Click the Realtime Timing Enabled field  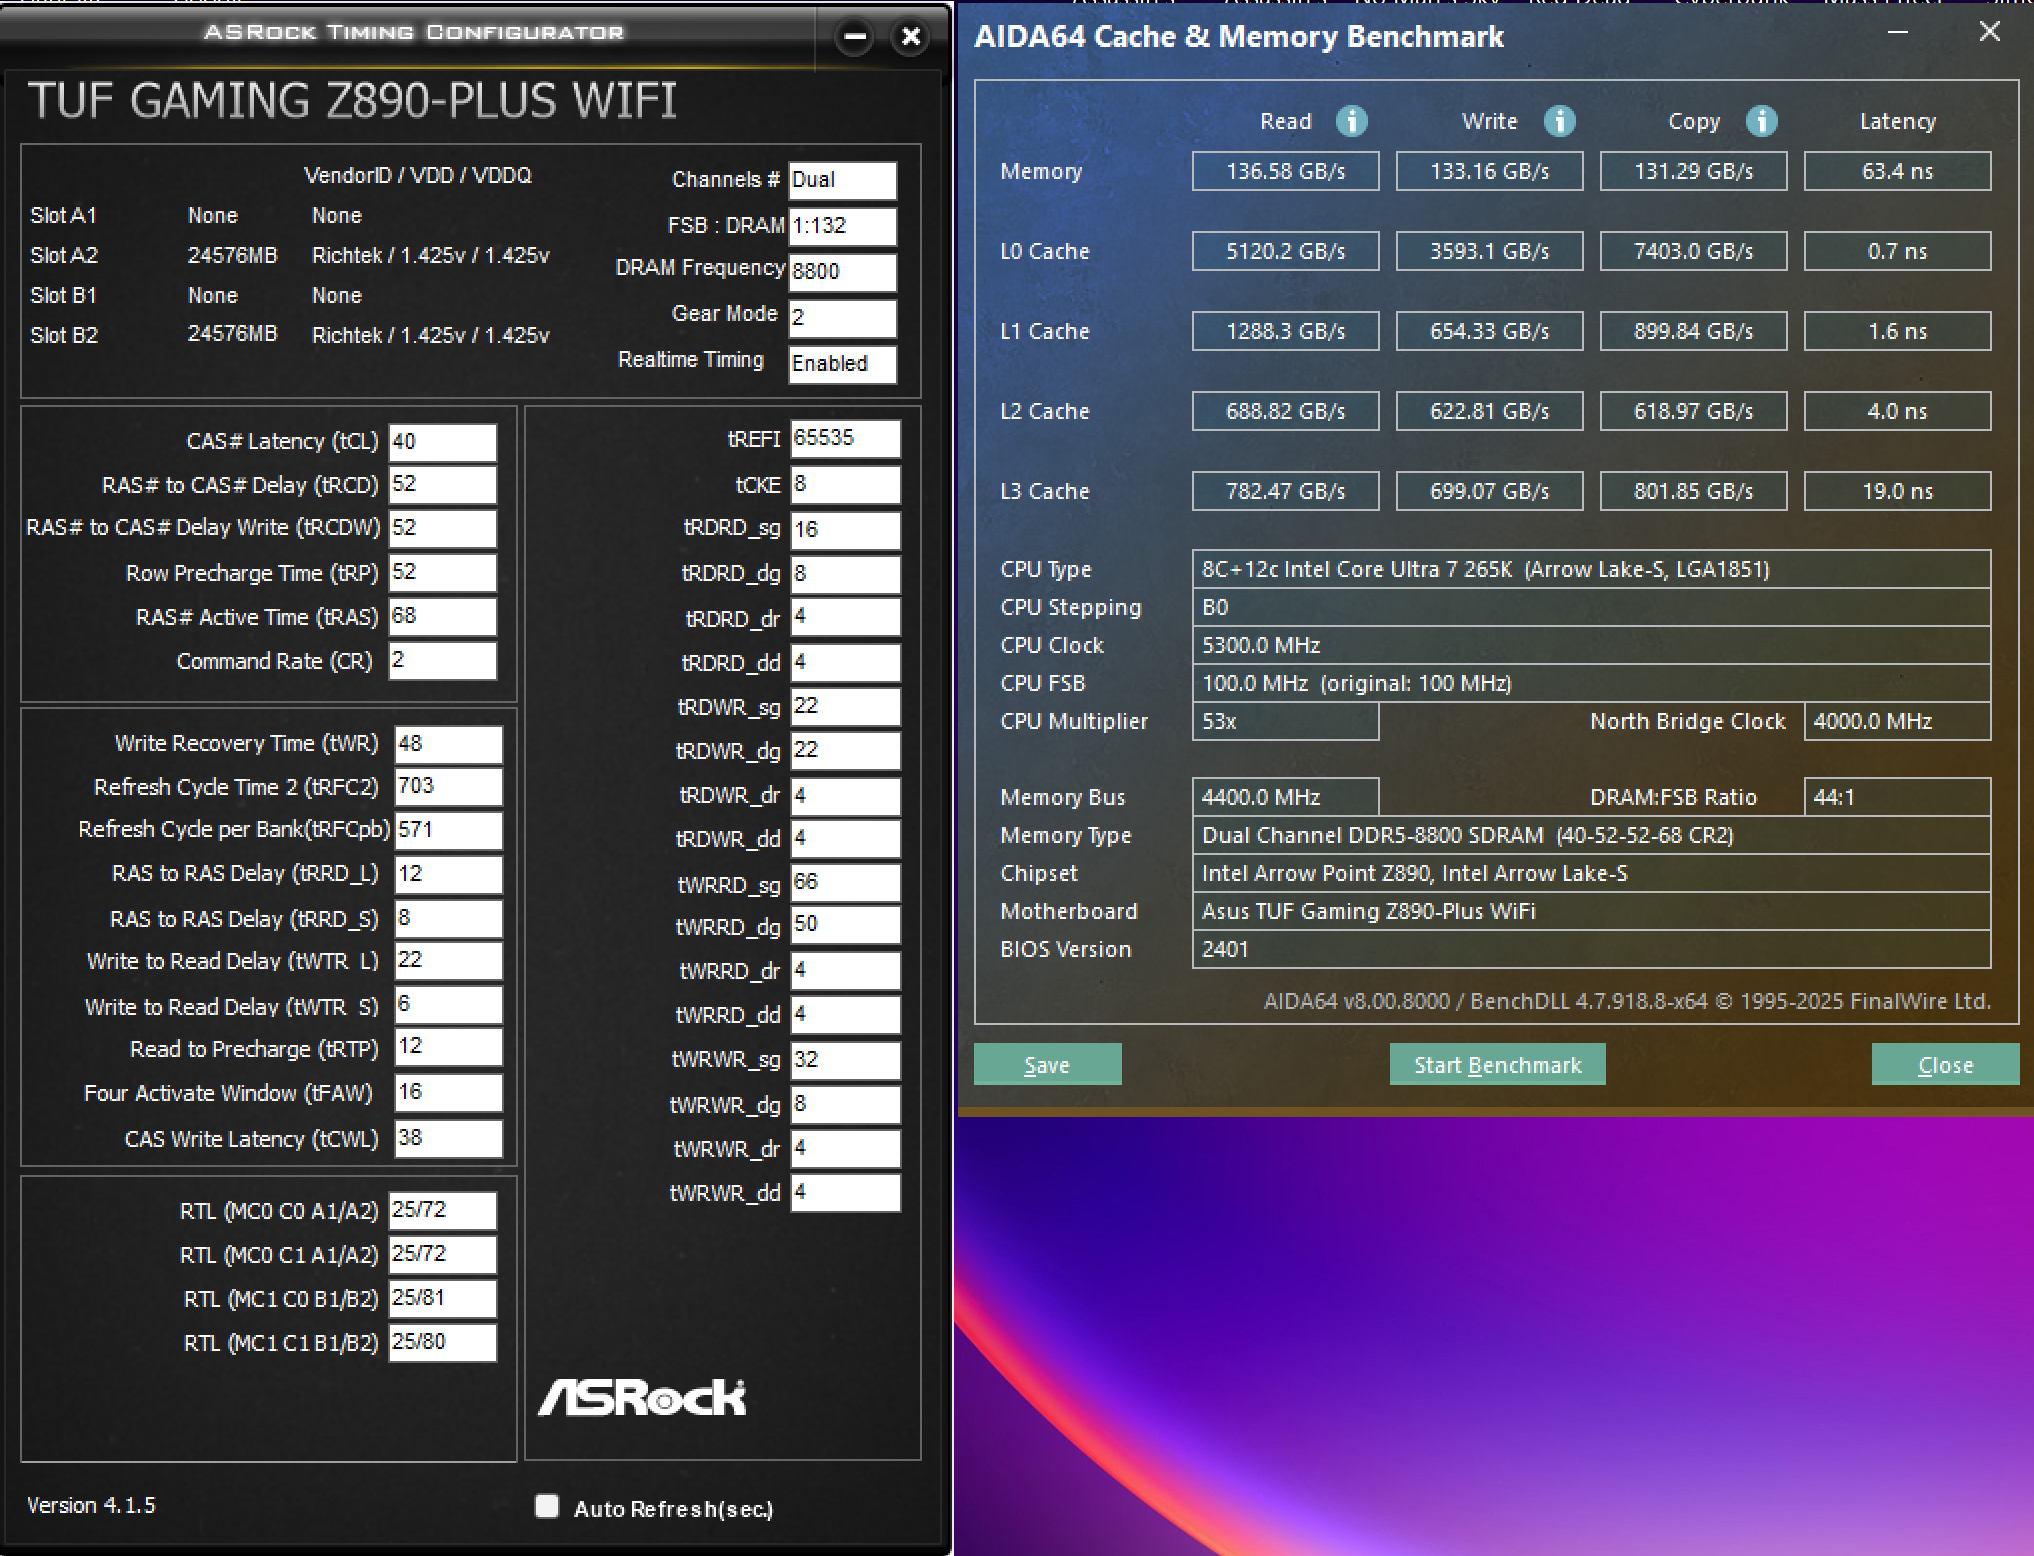click(842, 364)
